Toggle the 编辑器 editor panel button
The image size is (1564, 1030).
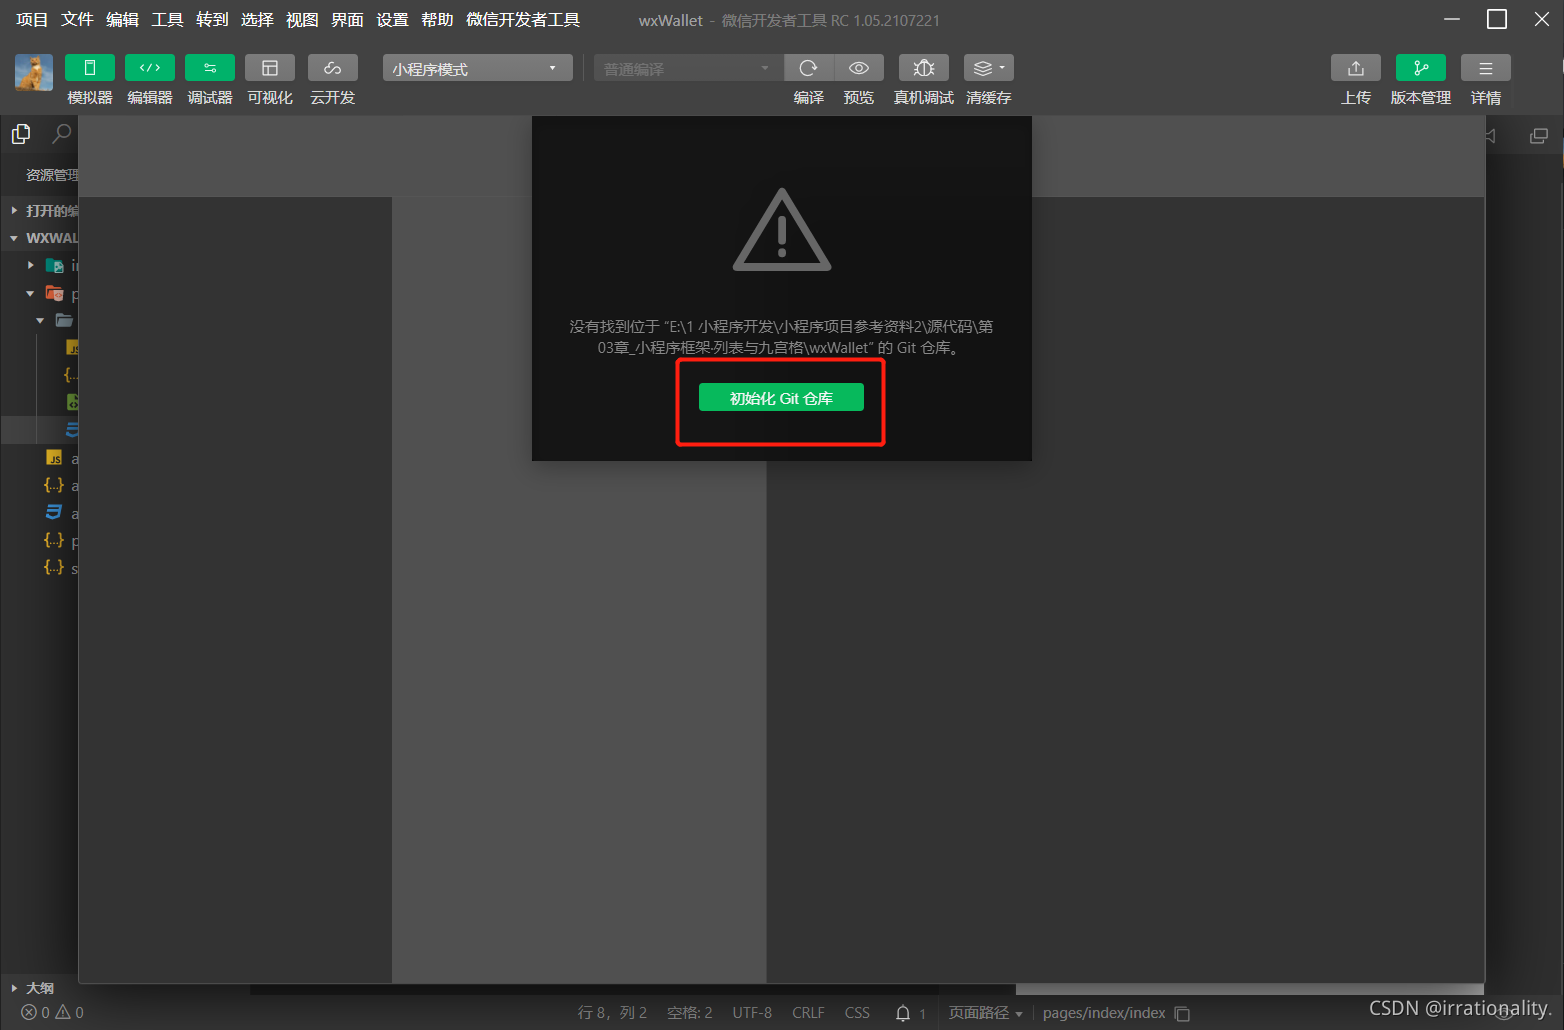pos(150,68)
